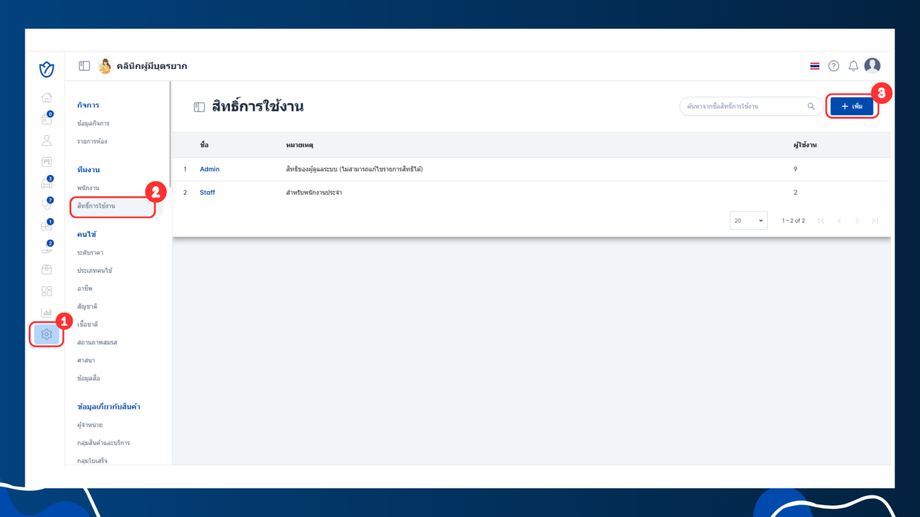Select ศาสนา in settings menu
This screenshot has height=517, width=920.
(x=86, y=360)
